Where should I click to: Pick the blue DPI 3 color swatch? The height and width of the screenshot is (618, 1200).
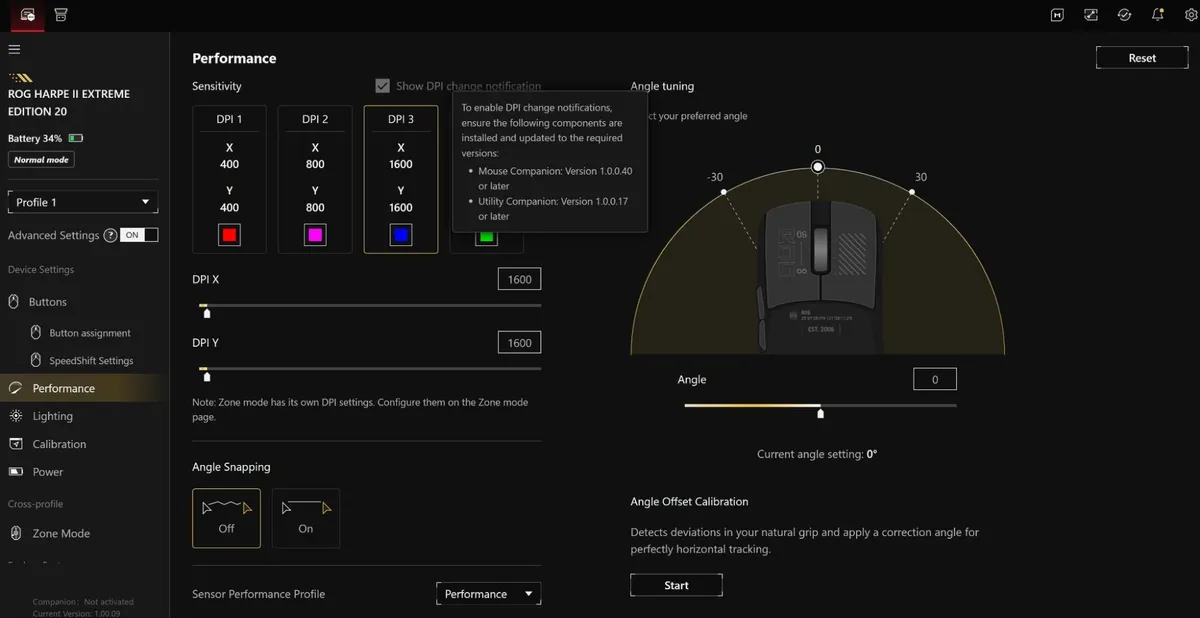[401, 236]
